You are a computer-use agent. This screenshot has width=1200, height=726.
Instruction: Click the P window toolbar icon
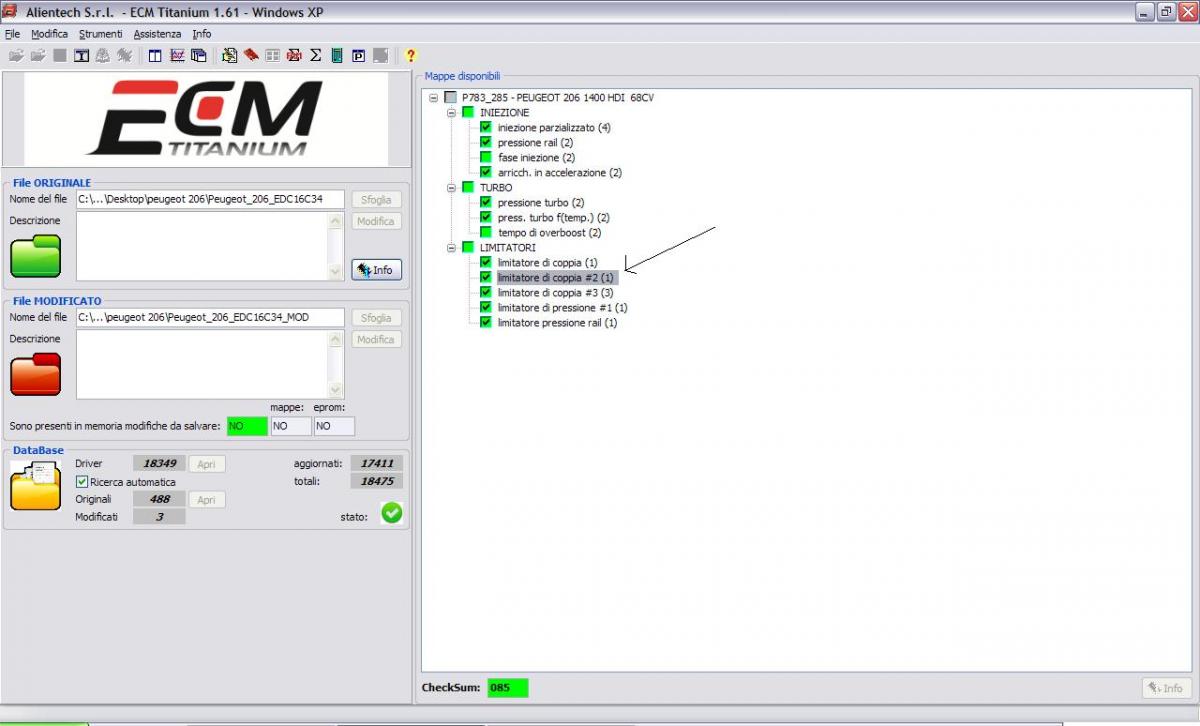pyautogui.click(x=359, y=56)
